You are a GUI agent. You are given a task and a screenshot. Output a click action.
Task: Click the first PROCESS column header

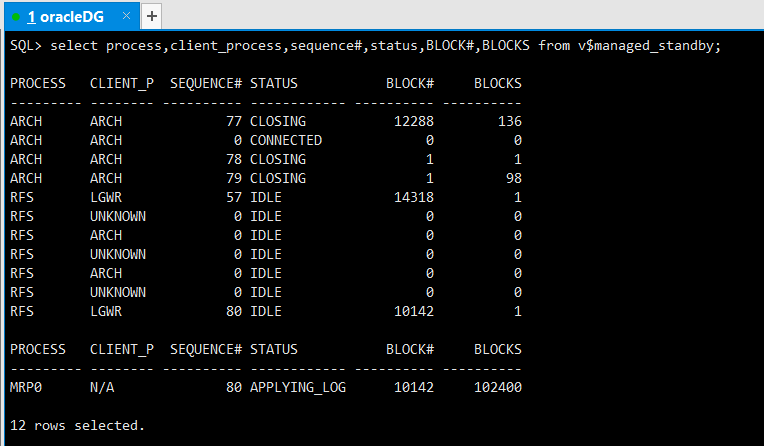(x=38, y=83)
